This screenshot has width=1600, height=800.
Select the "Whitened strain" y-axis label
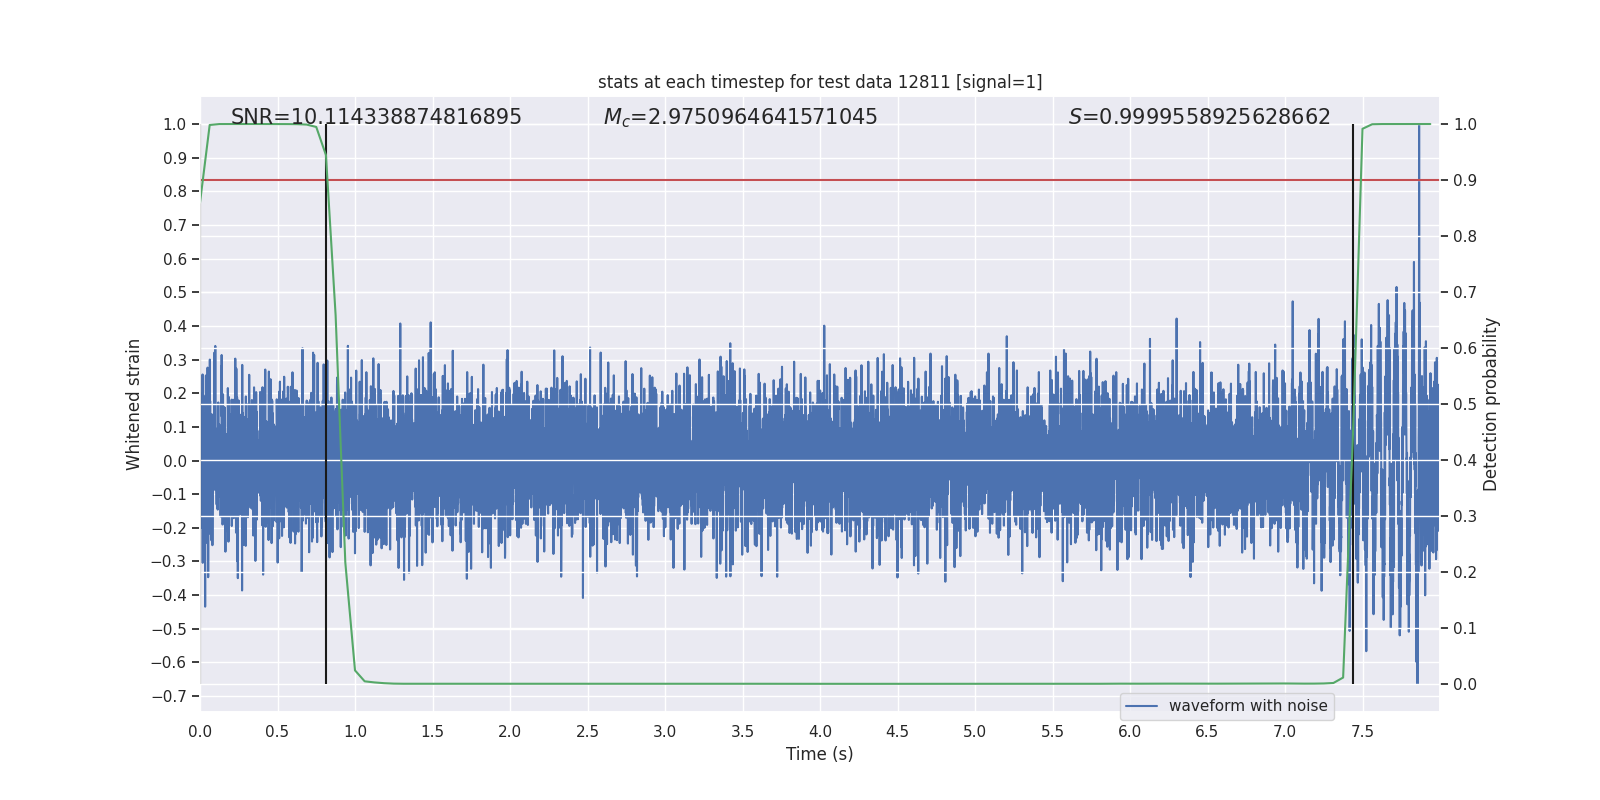[134, 404]
